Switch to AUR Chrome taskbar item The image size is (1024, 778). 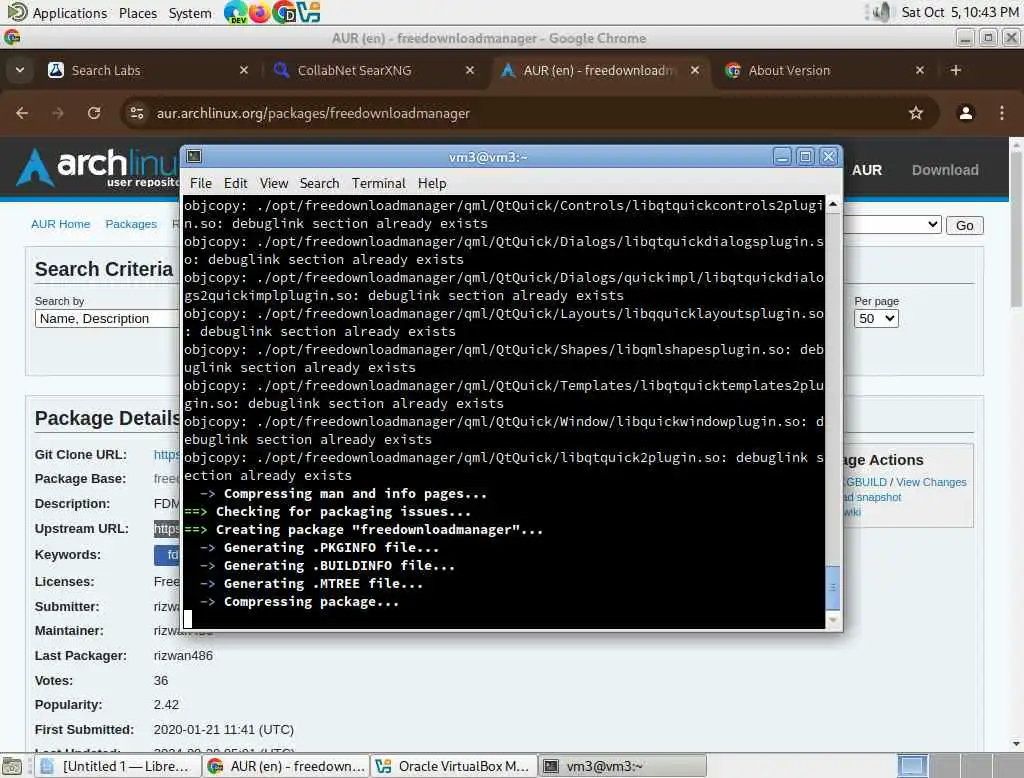click(286, 766)
